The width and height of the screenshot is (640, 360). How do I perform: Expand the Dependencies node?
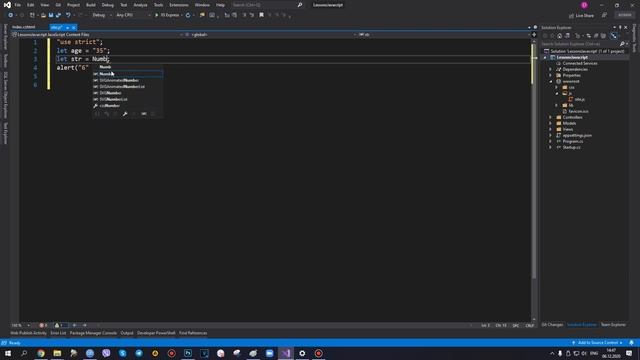click(x=551, y=69)
